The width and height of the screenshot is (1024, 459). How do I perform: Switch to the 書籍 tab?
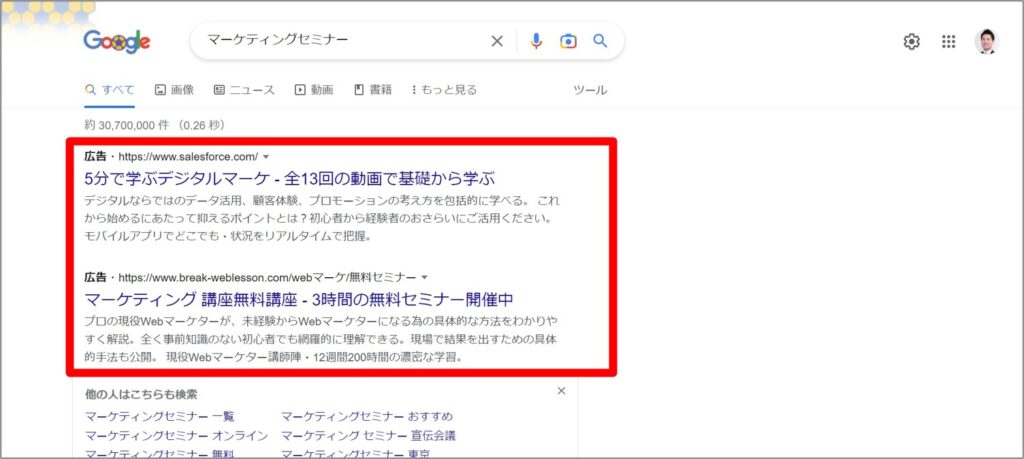pos(373,90)
